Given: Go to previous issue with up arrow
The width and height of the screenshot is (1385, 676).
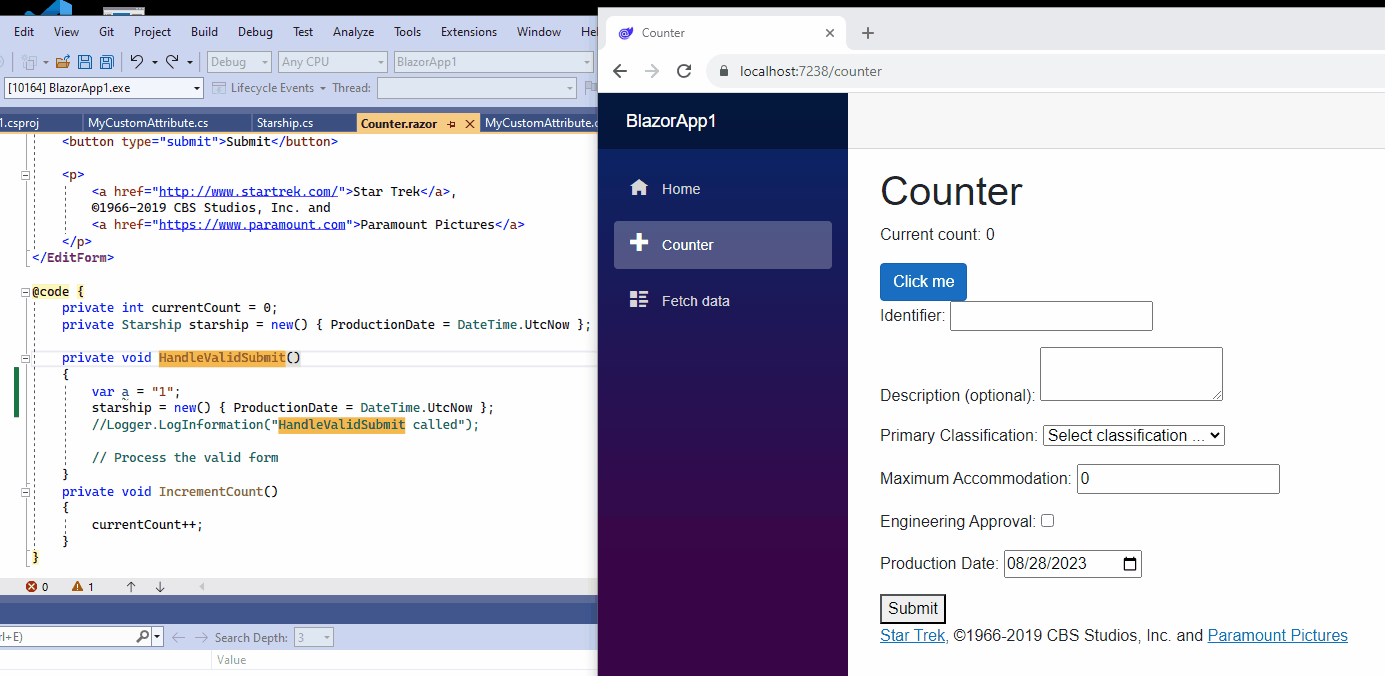Looking at the screenshot, I should pyautogui.click(x=131, y=587).
